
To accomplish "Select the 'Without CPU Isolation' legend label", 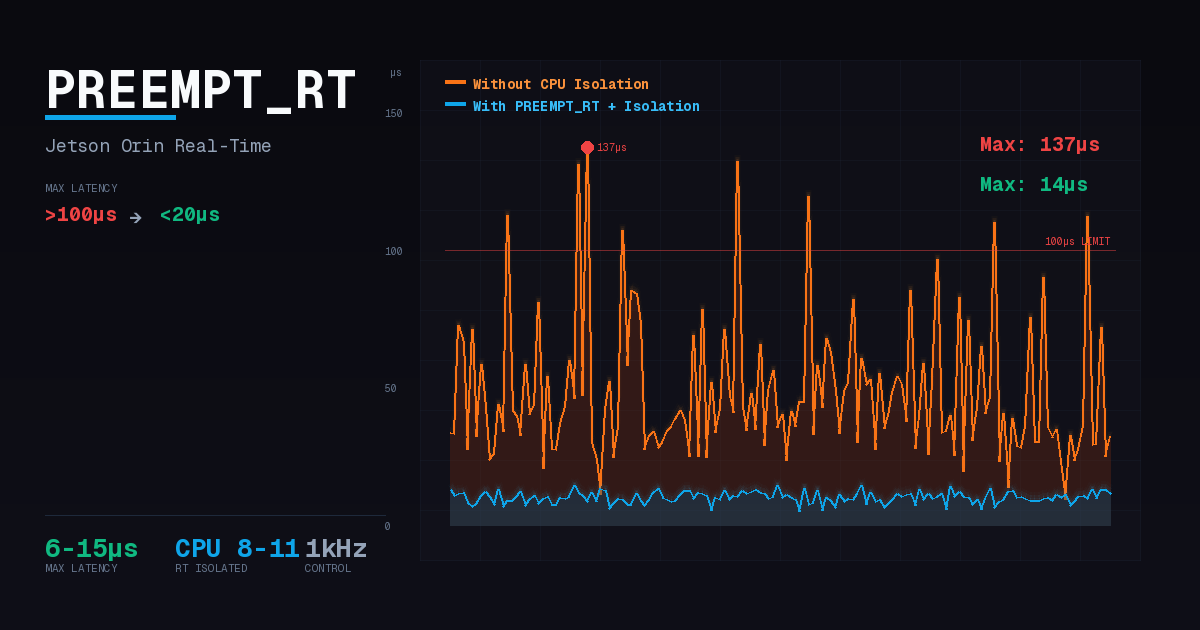I will 560,85.
